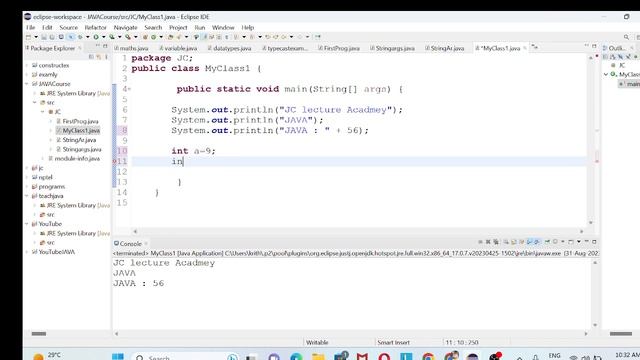
Task: Switch to the variable.java editor tab
Action: pyautogui.click(x=178, y=48)
